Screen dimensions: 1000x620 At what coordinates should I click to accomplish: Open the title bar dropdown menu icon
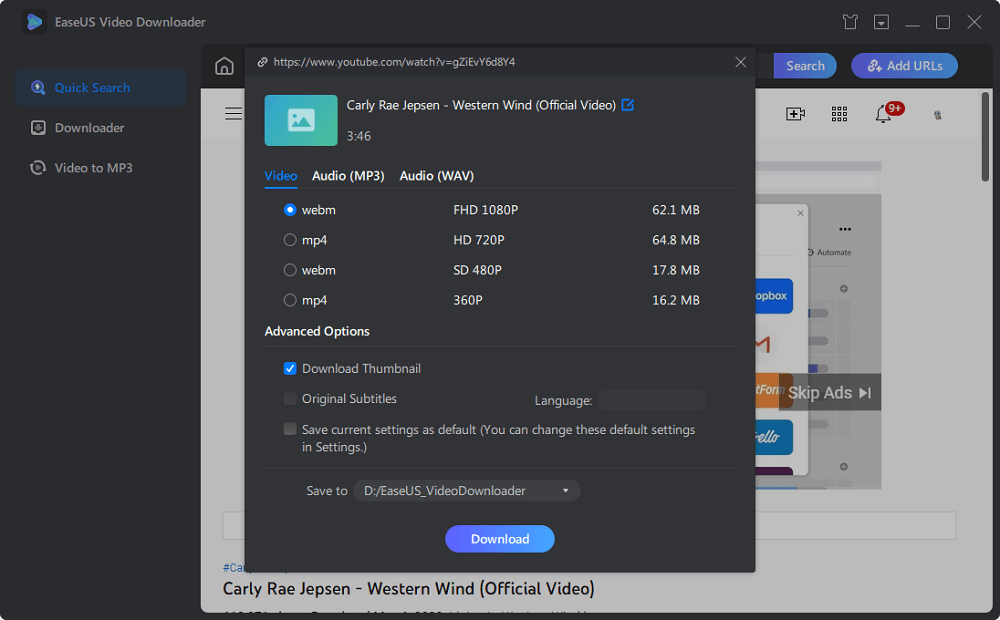(x=881, y=22)
